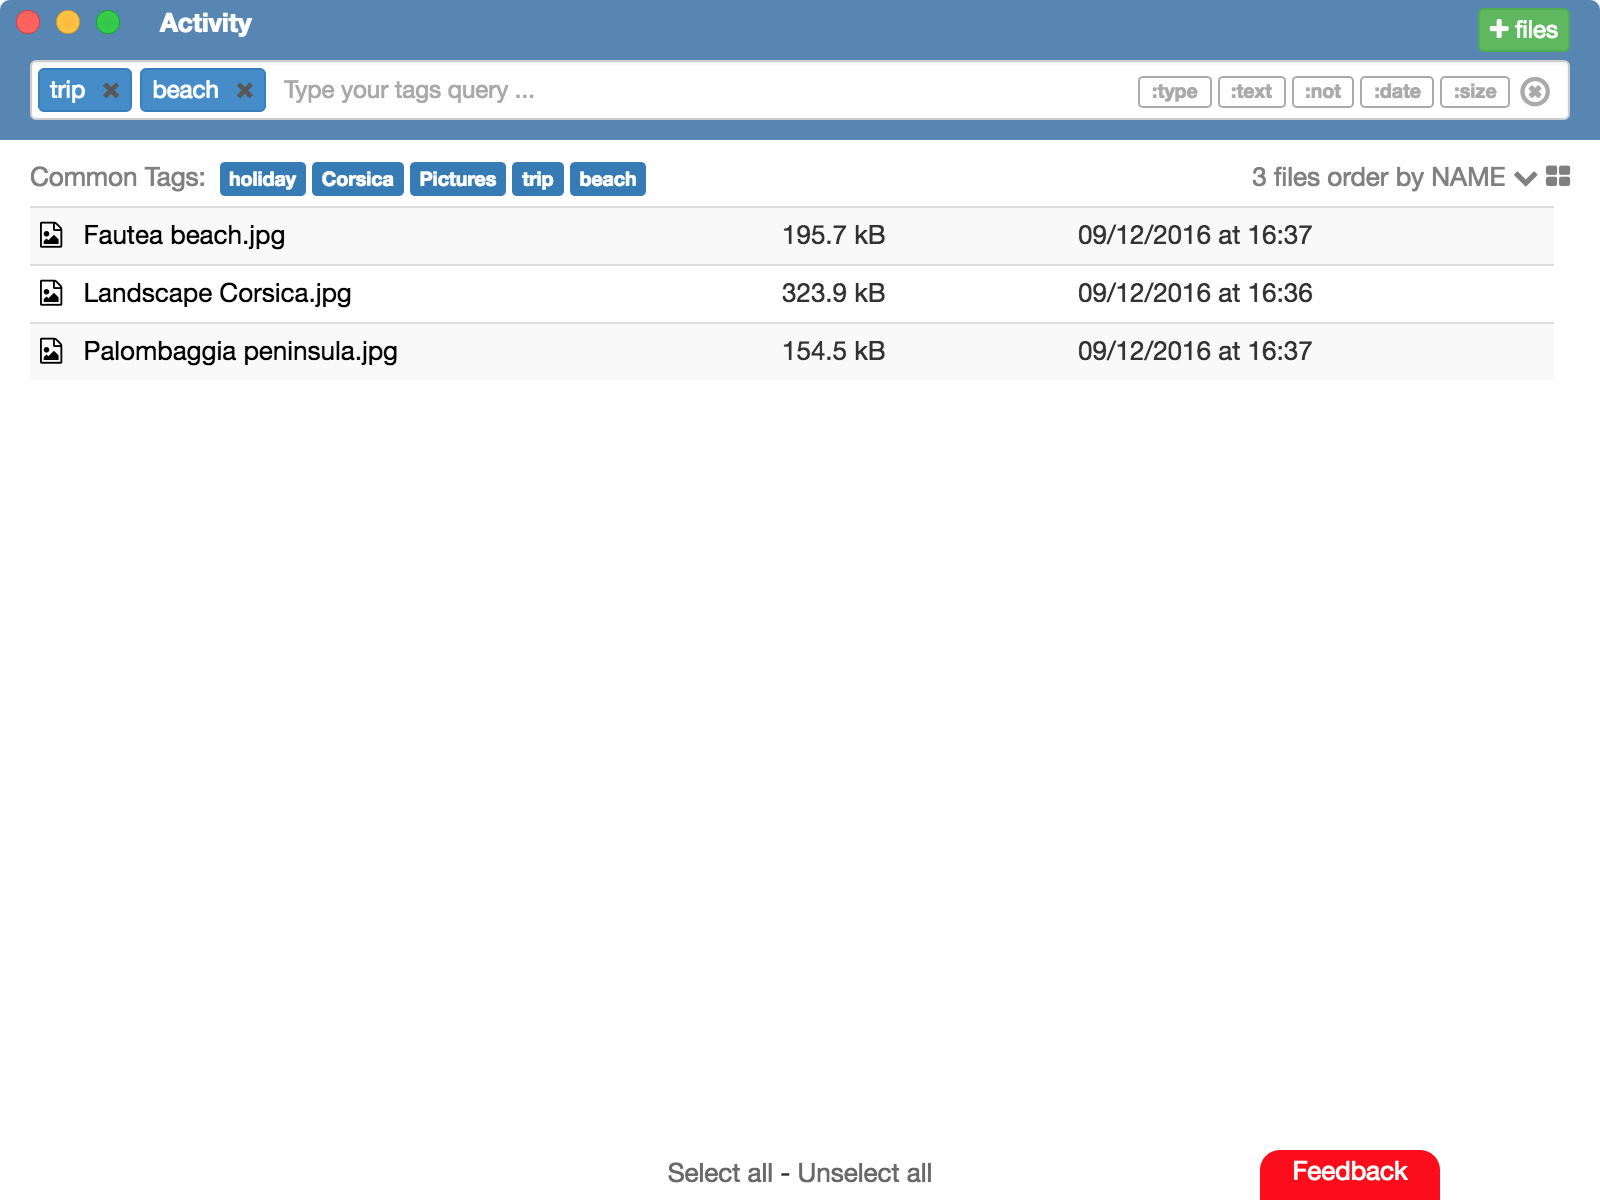Image resolution: width=1600 pixels, height=1200 pixels.
Task: Open the Feedback form
Action: (x=1350, y=1172)
